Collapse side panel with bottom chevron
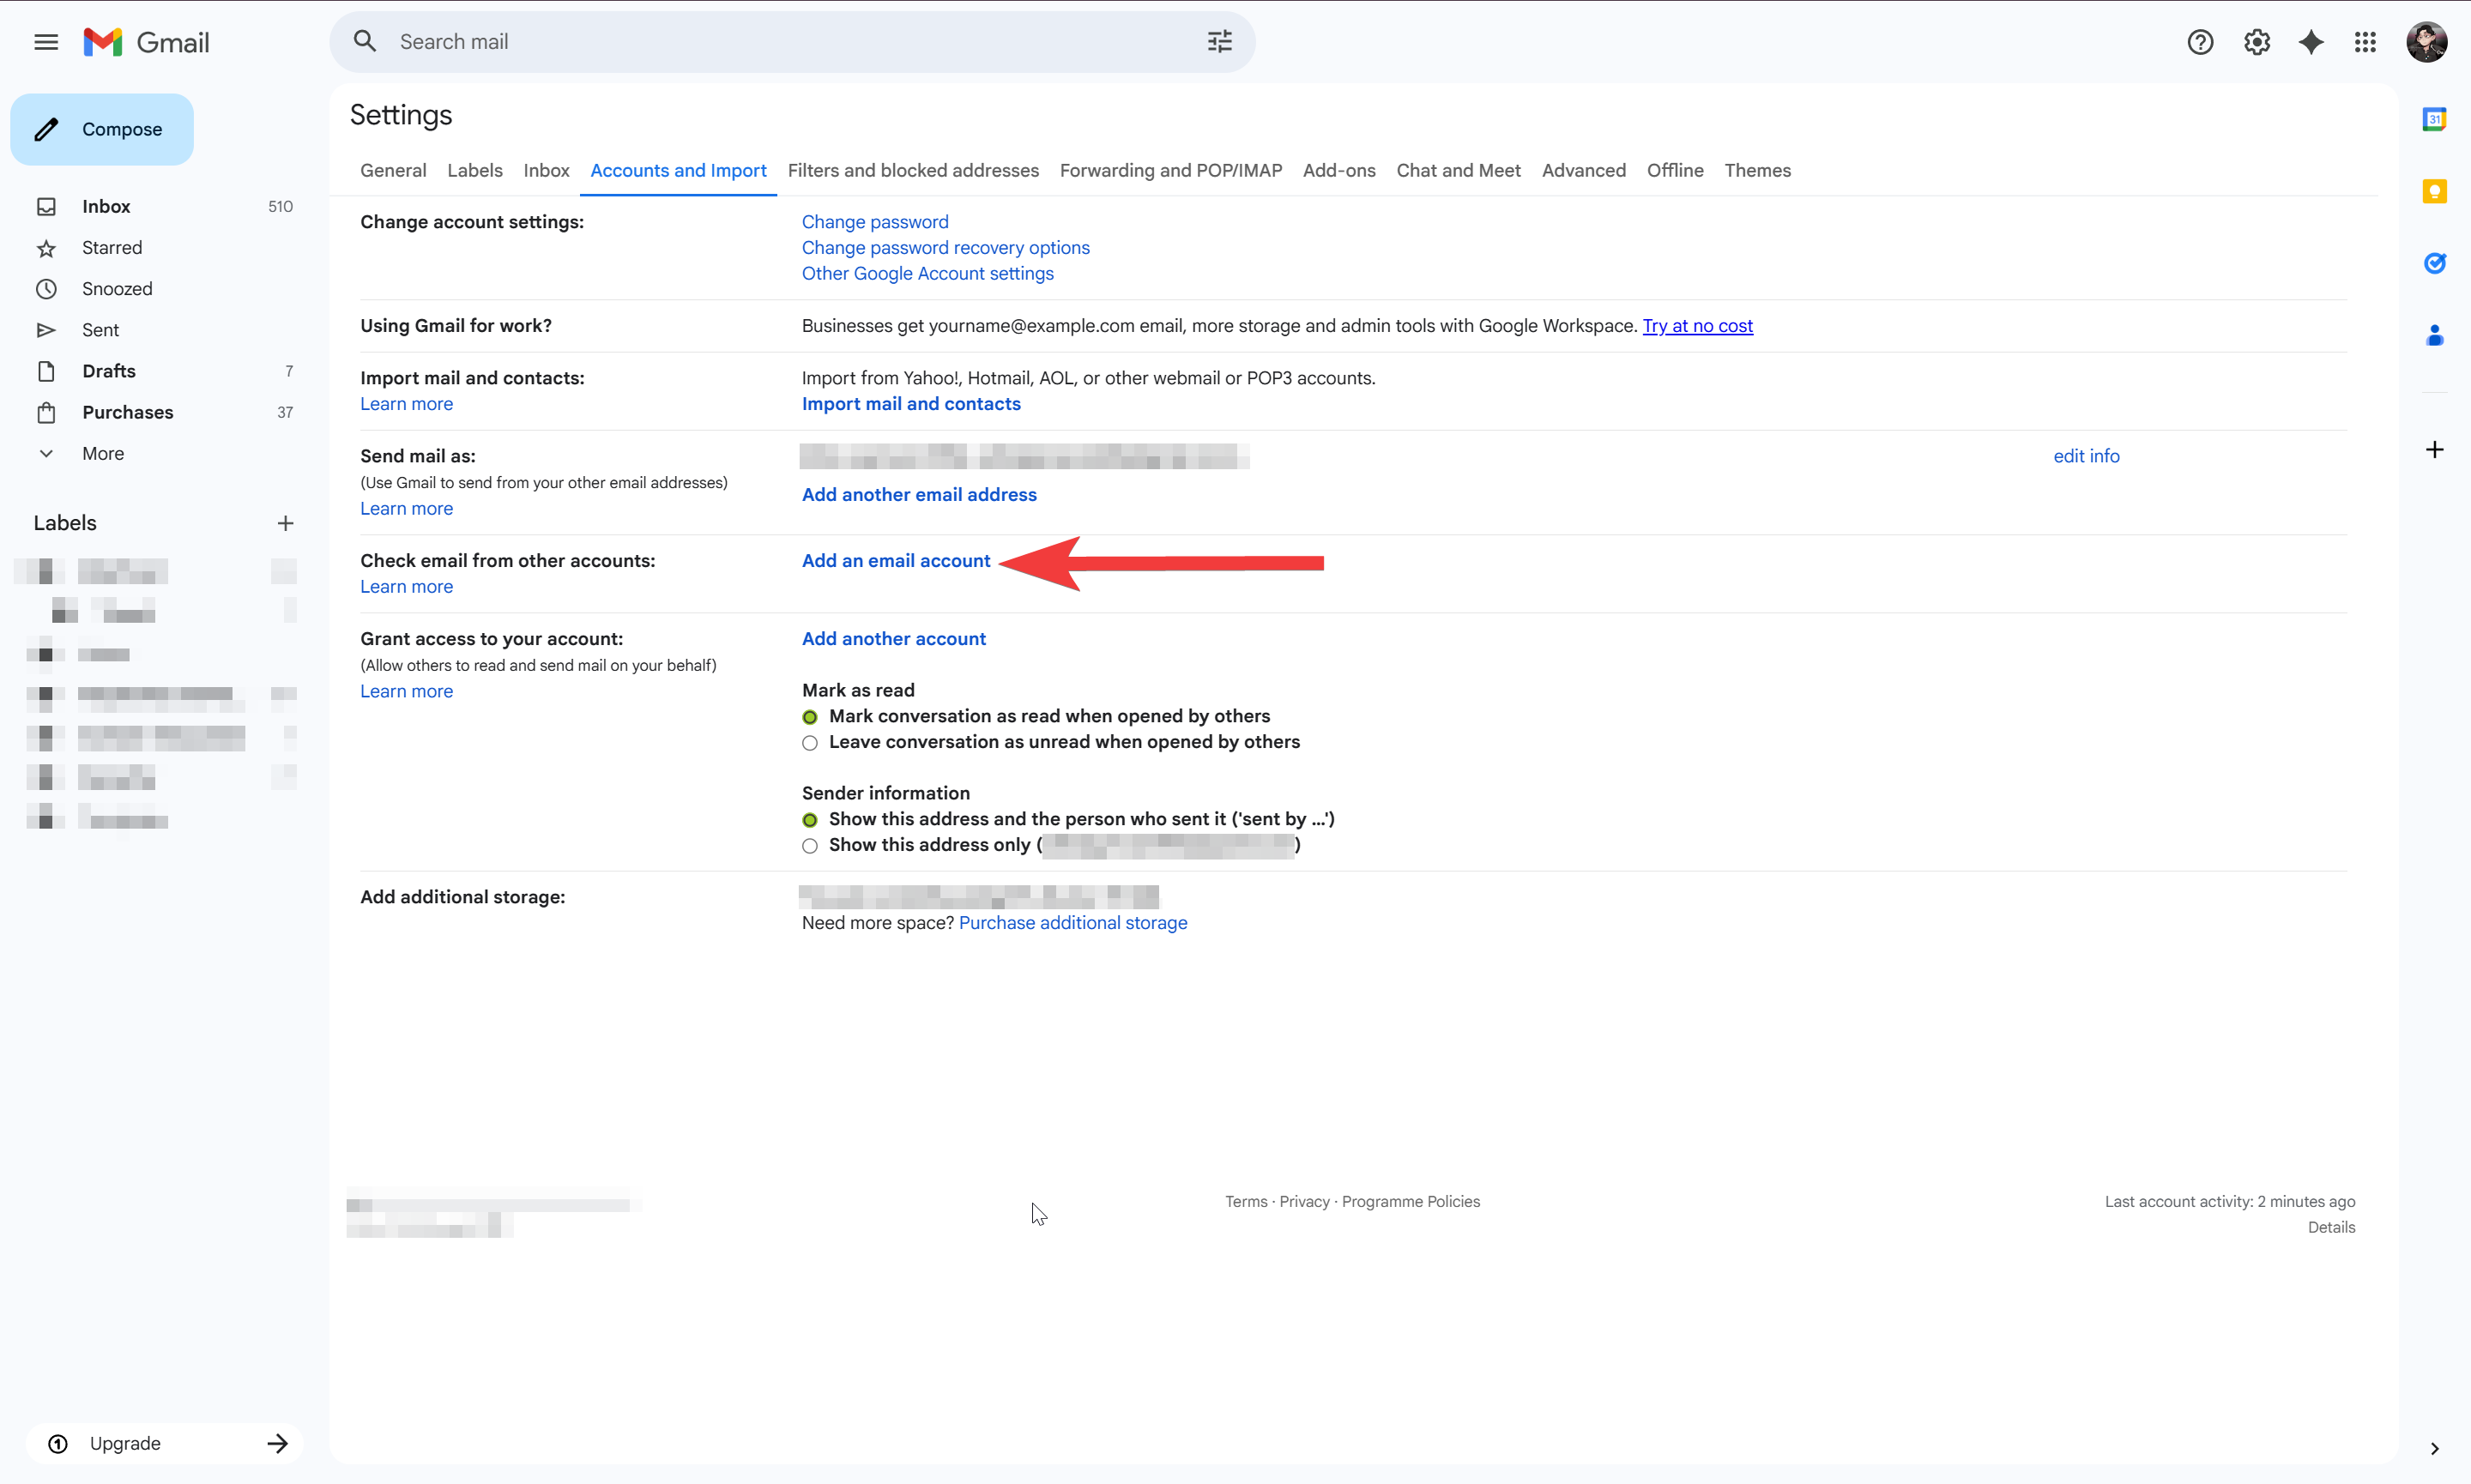The image size is (2471, 1484). pyautogui.click(x=2434, y=1449)
